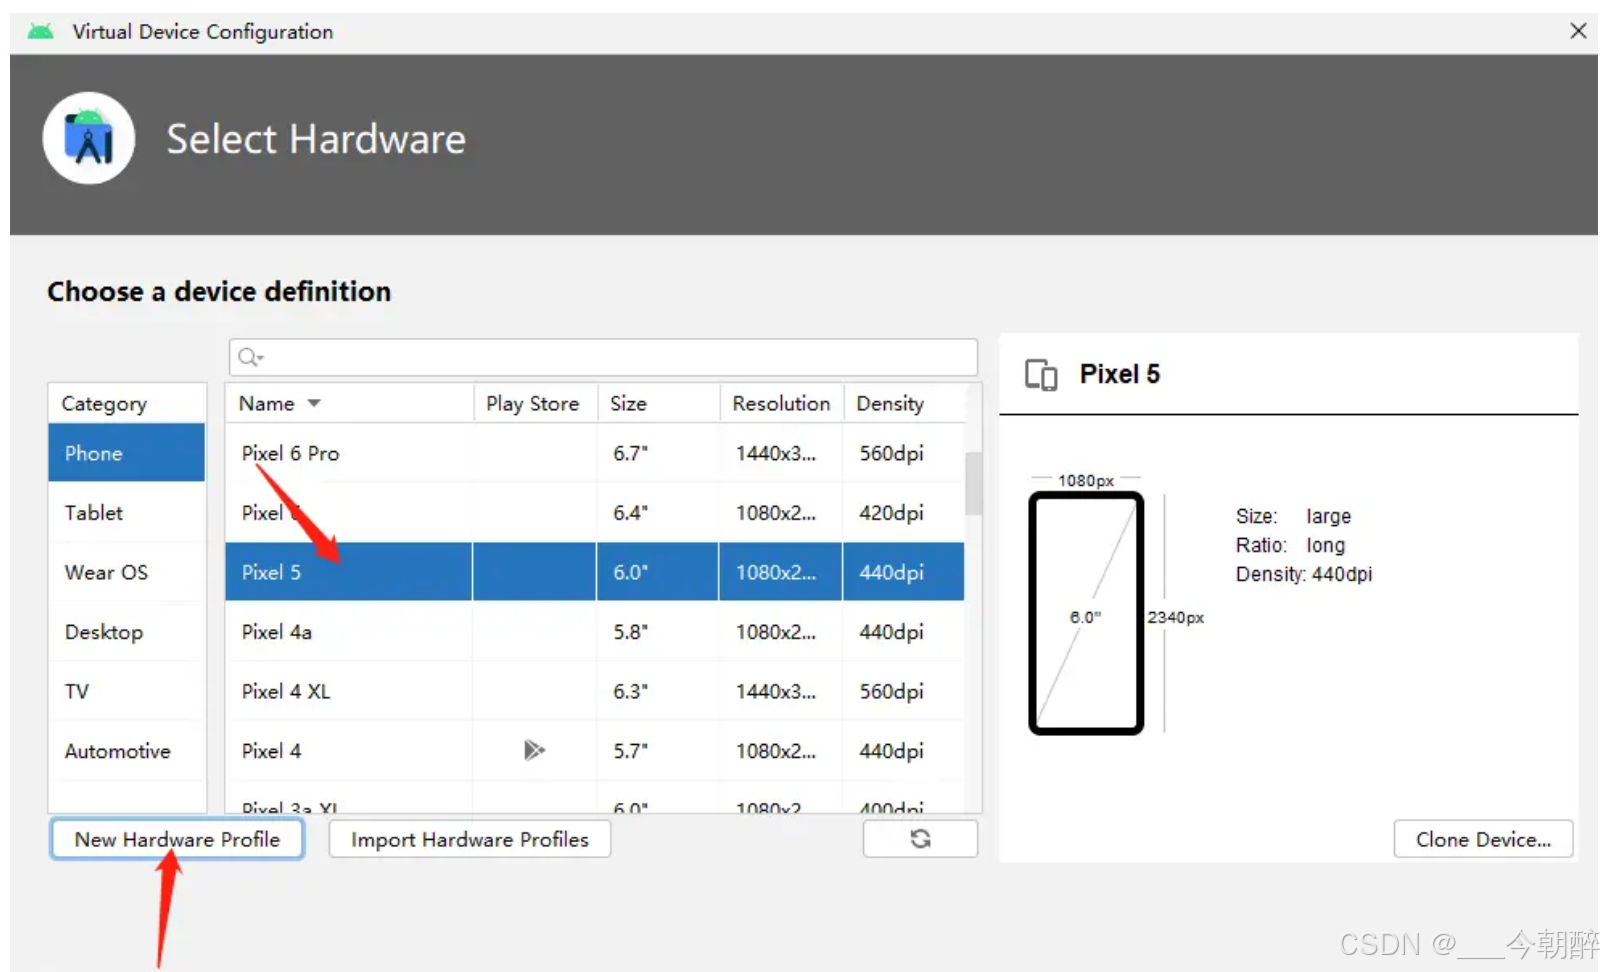Select the Phone category
Viewport: 1604px width, 972px height.
[127, 453]
